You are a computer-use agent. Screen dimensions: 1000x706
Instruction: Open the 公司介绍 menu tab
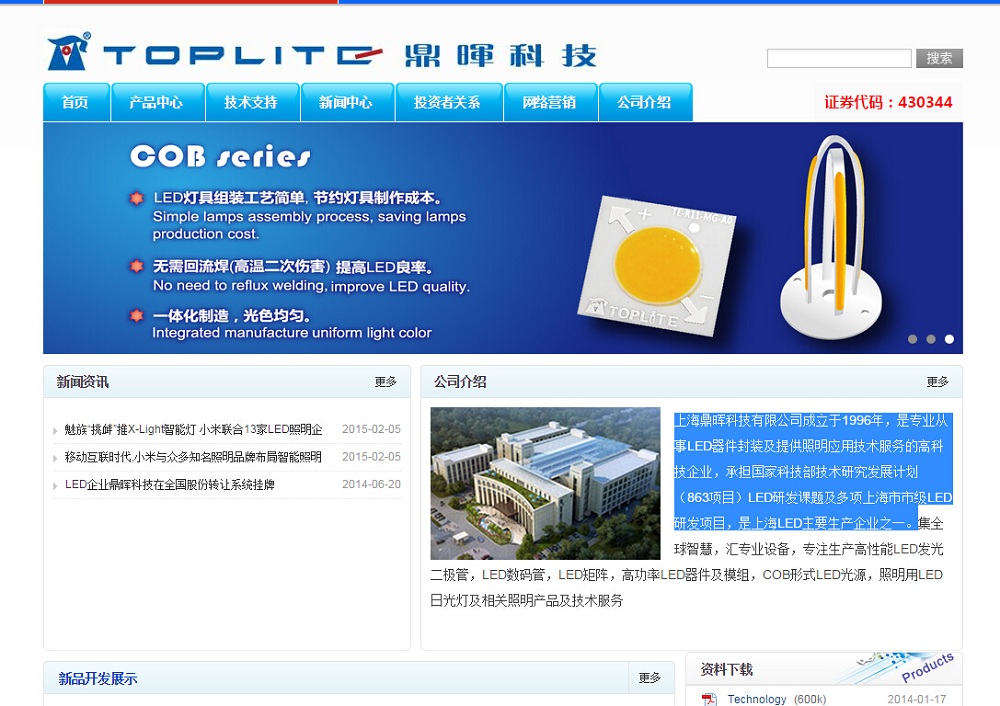pyautogui.click(x=645, y=102)
